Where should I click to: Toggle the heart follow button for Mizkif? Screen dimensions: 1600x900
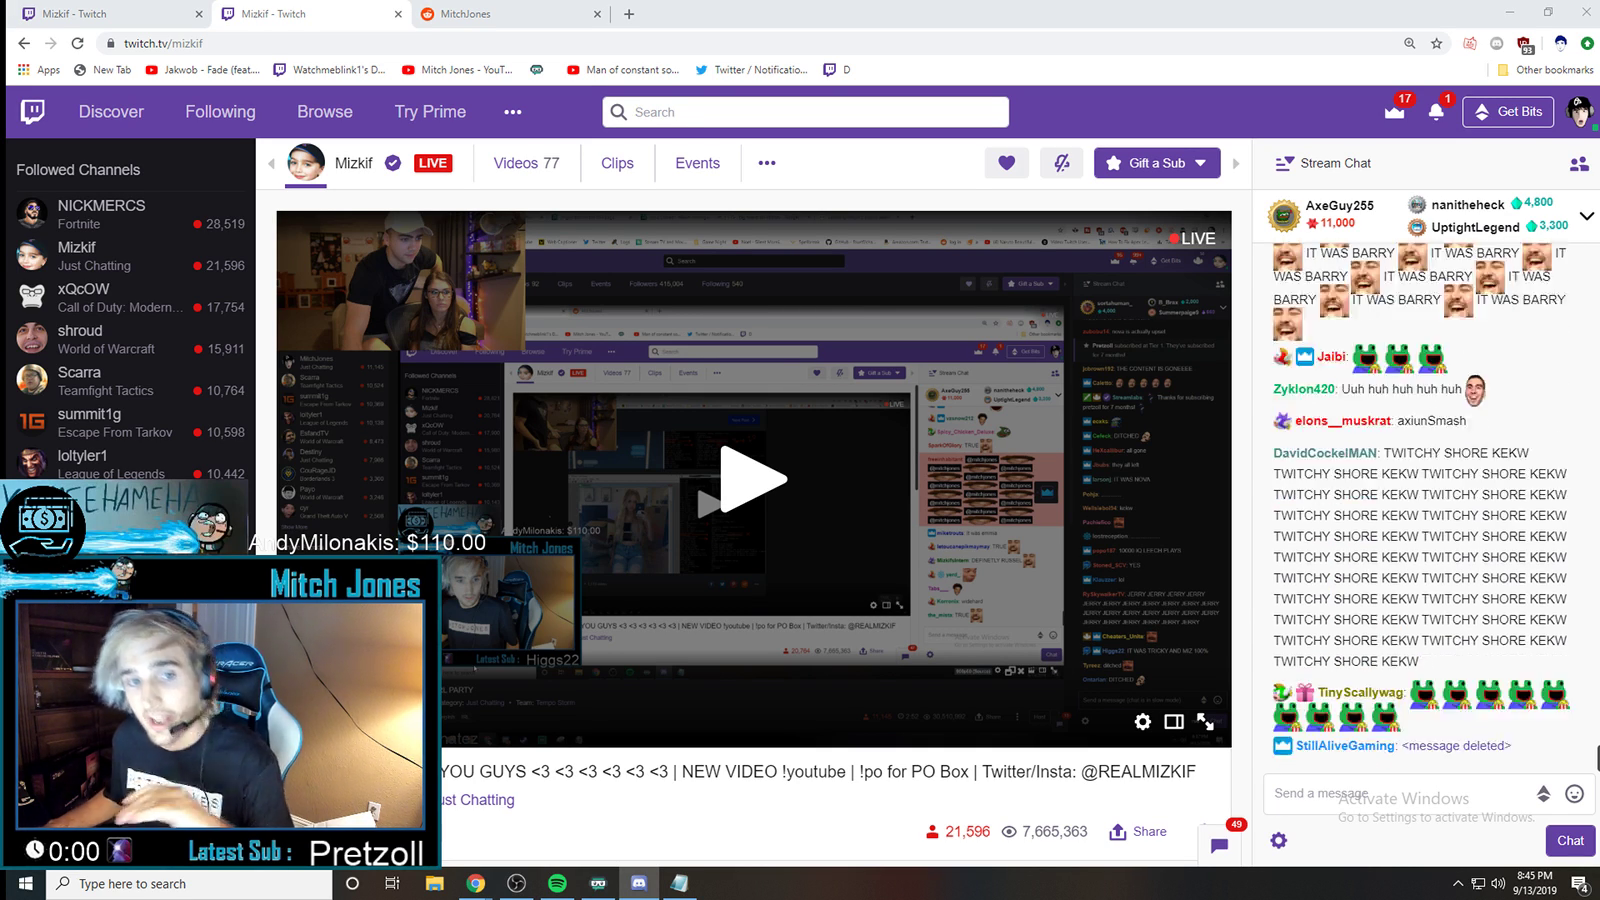(x=1007, y=163)
